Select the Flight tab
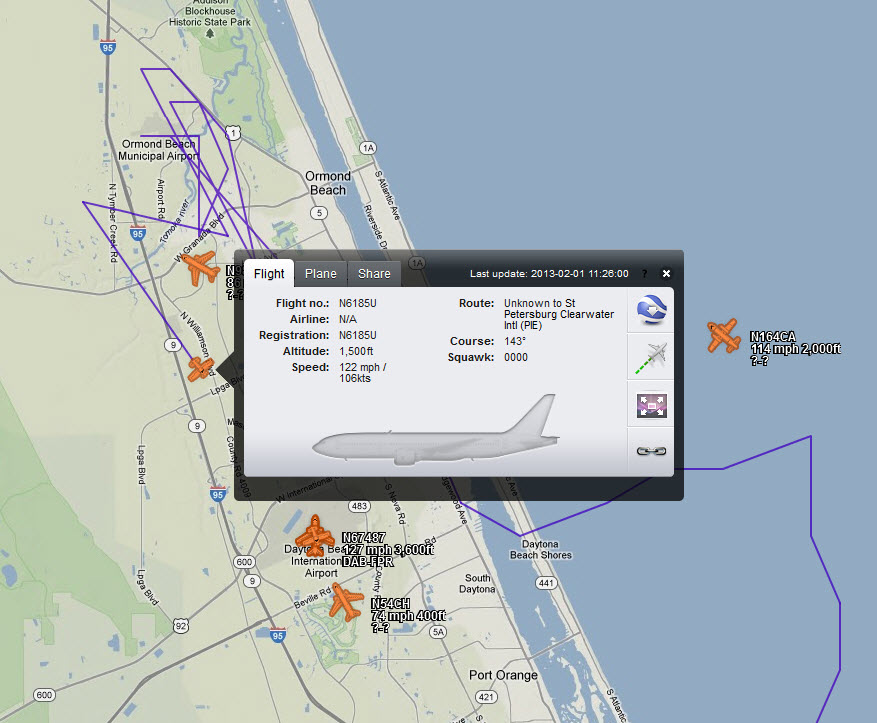The width and height of the screenshot is (877, 723). 269,274
